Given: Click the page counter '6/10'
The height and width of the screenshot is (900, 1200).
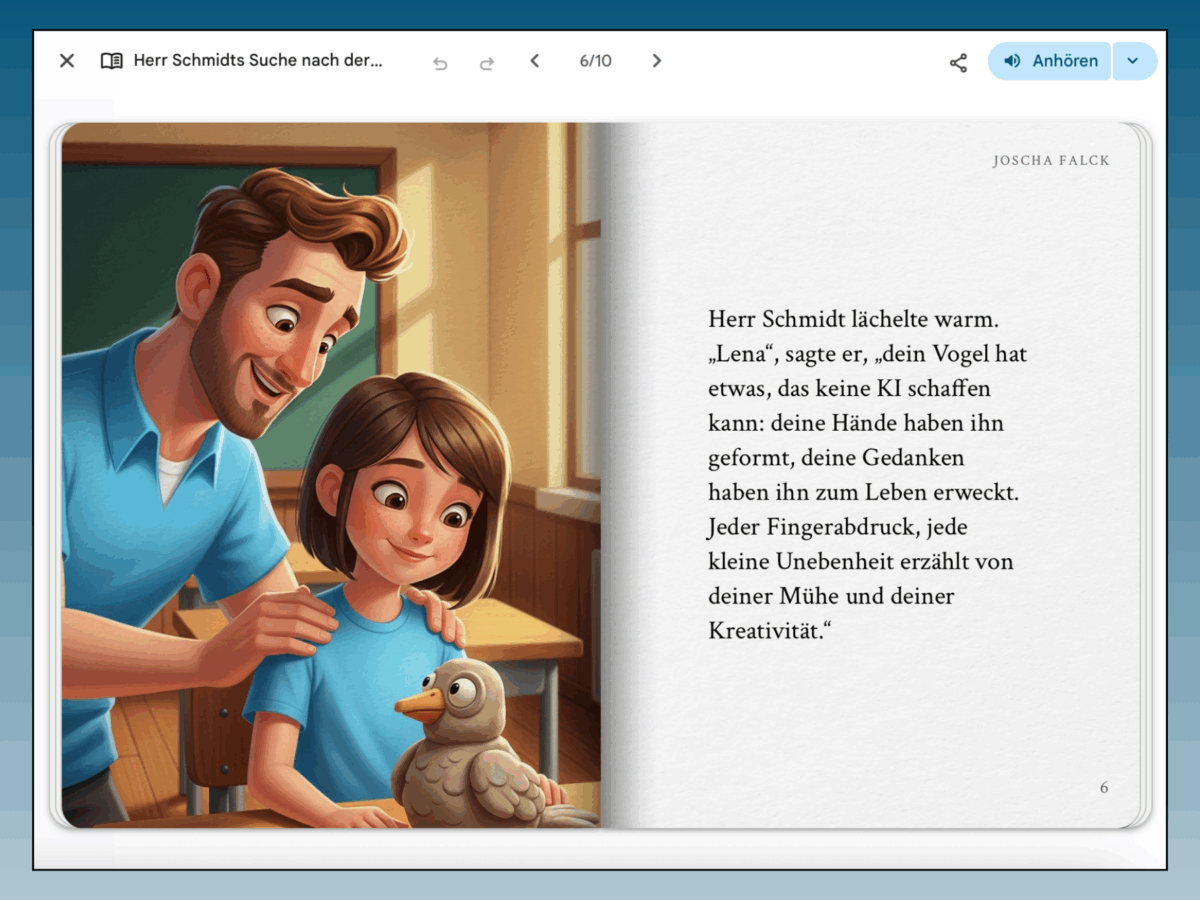Looking at the screenshot, I should (x=595, y=61).
